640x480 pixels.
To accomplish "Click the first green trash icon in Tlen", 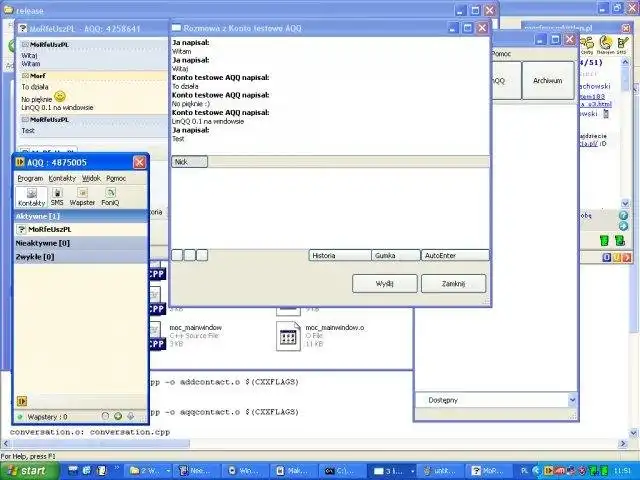I will point(604,240).
